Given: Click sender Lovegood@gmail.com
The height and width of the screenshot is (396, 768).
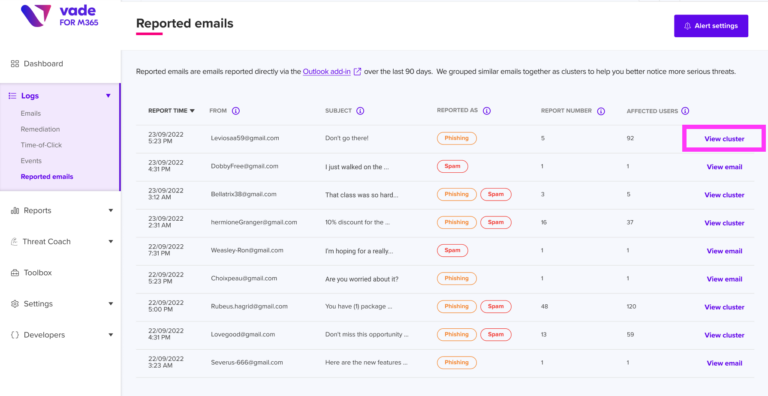Looking at the screenshot, I should [x=242, y=334].
